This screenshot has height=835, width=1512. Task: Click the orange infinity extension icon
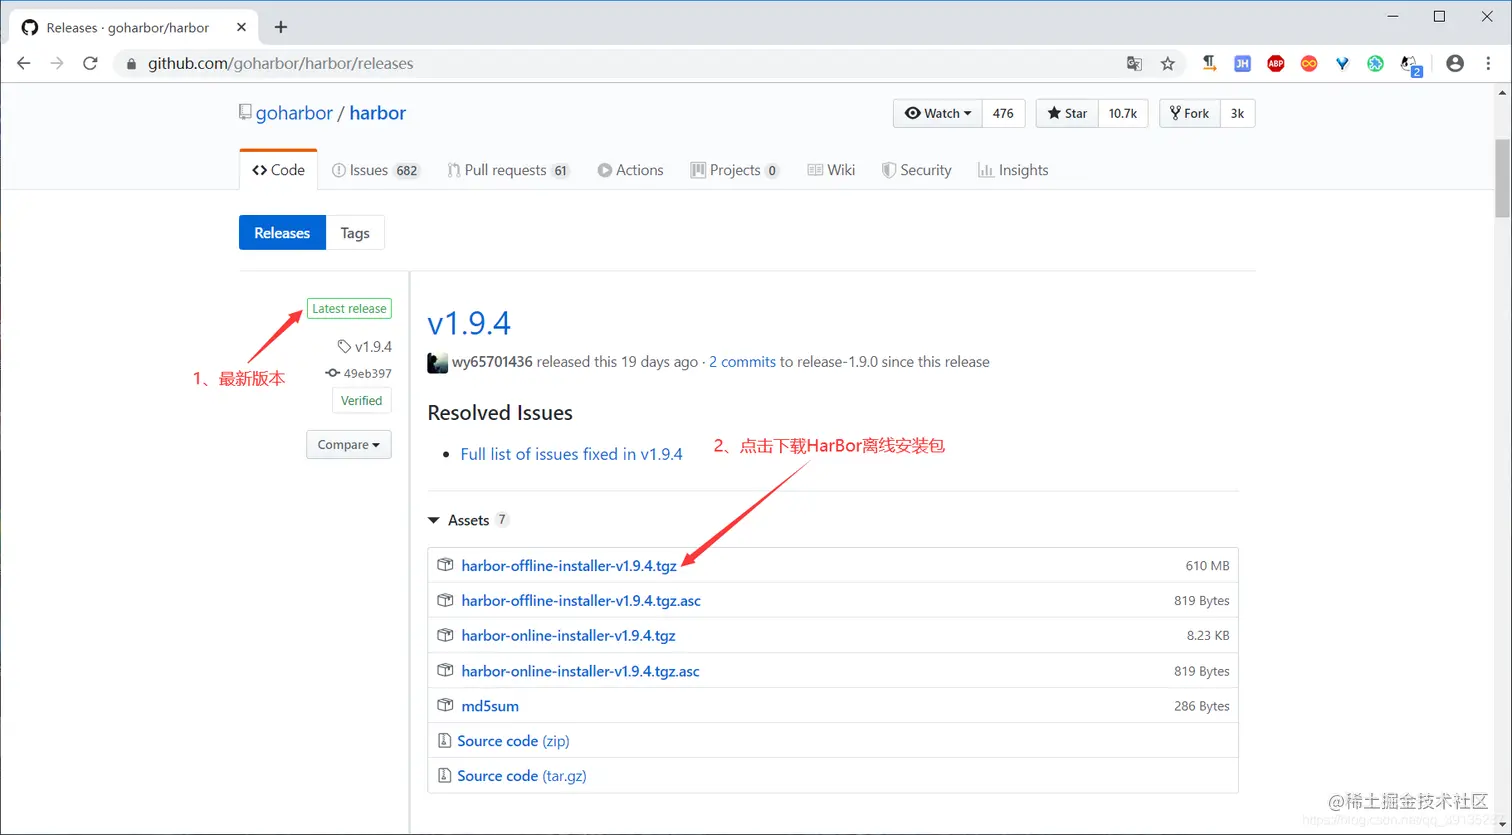pyautogui.click(x=1309, y=63)
